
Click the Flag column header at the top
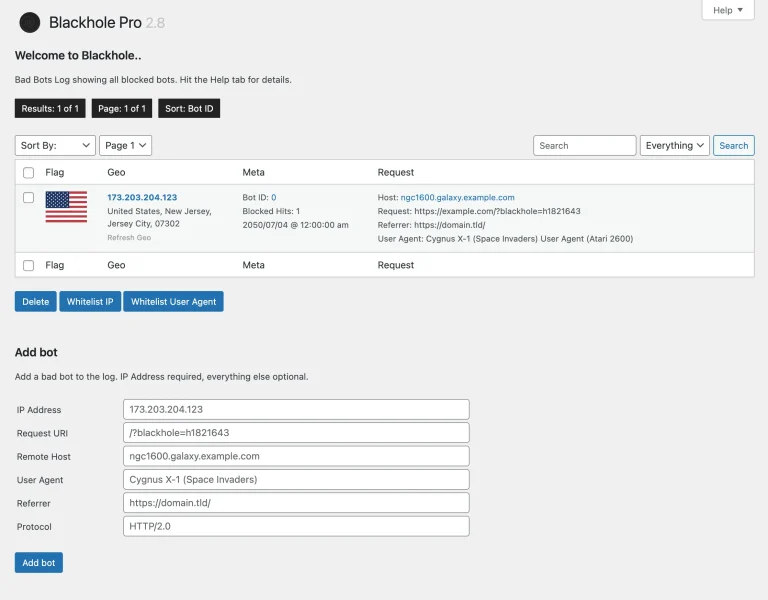point(55,172)
